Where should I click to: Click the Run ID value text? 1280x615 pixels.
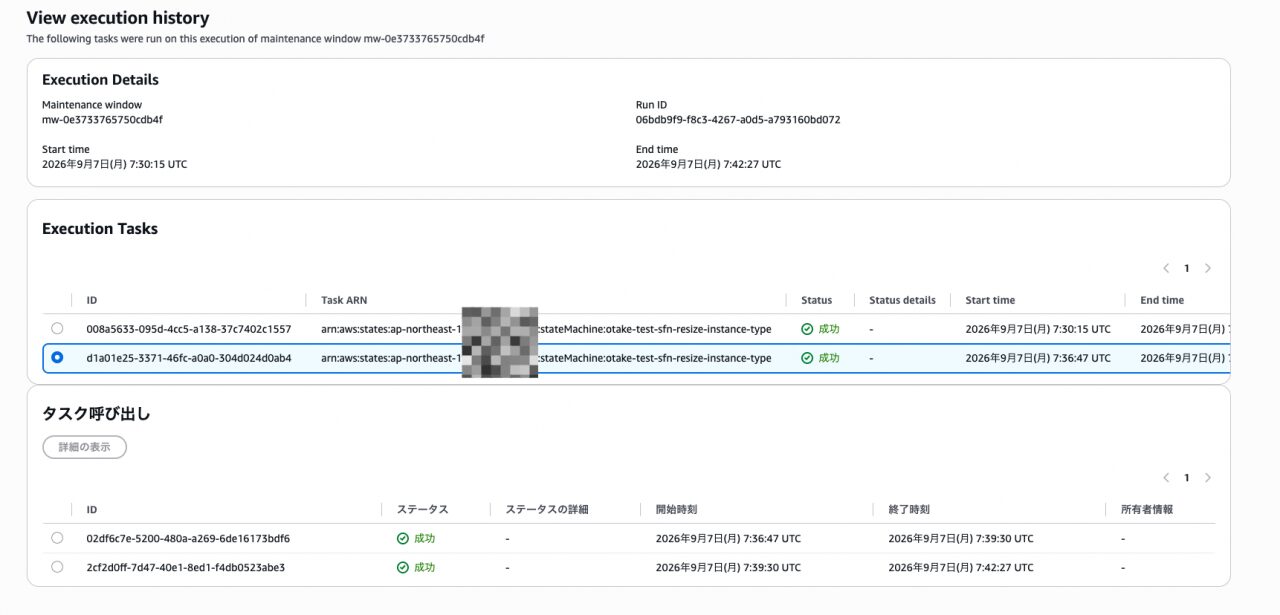tap(738, 119)
